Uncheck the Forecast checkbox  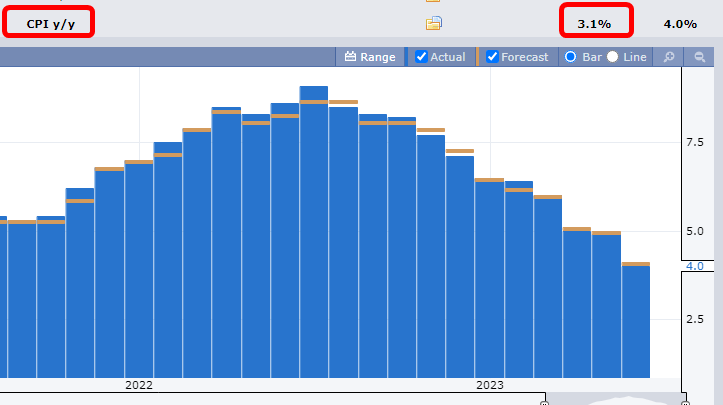pyautogui.click(x=492, y=57)
